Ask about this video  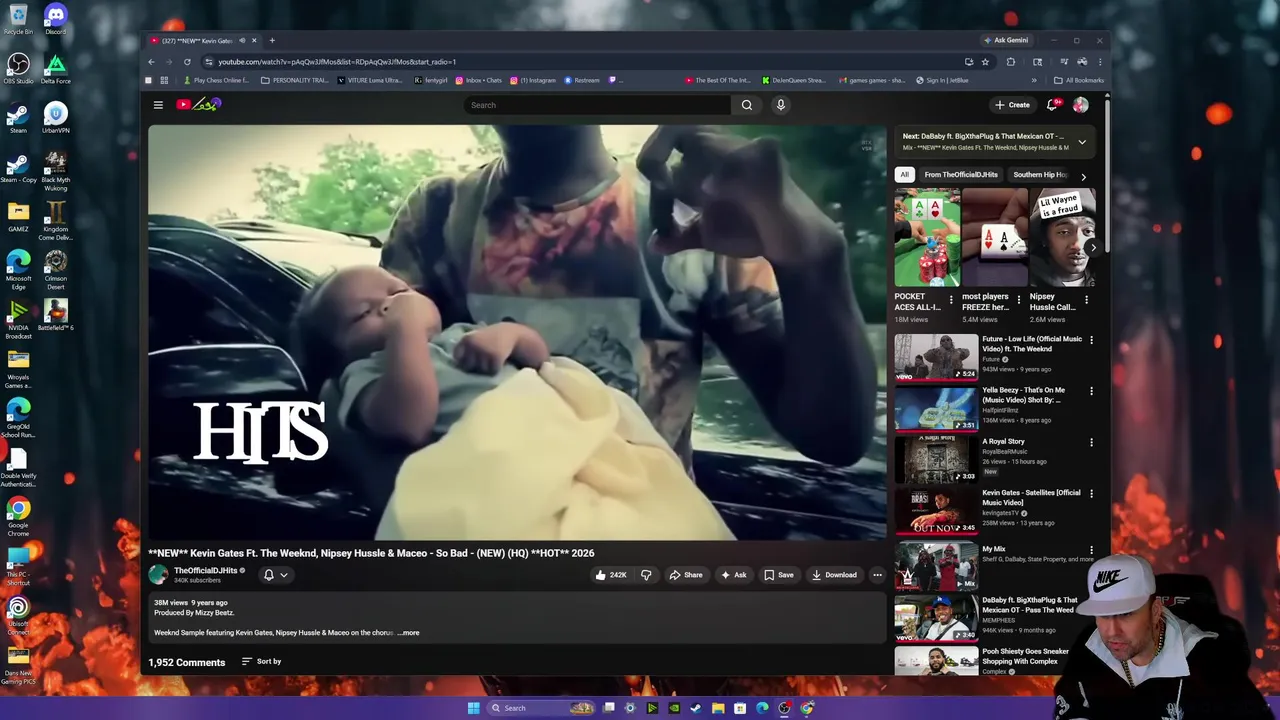[x=733, y=575]
